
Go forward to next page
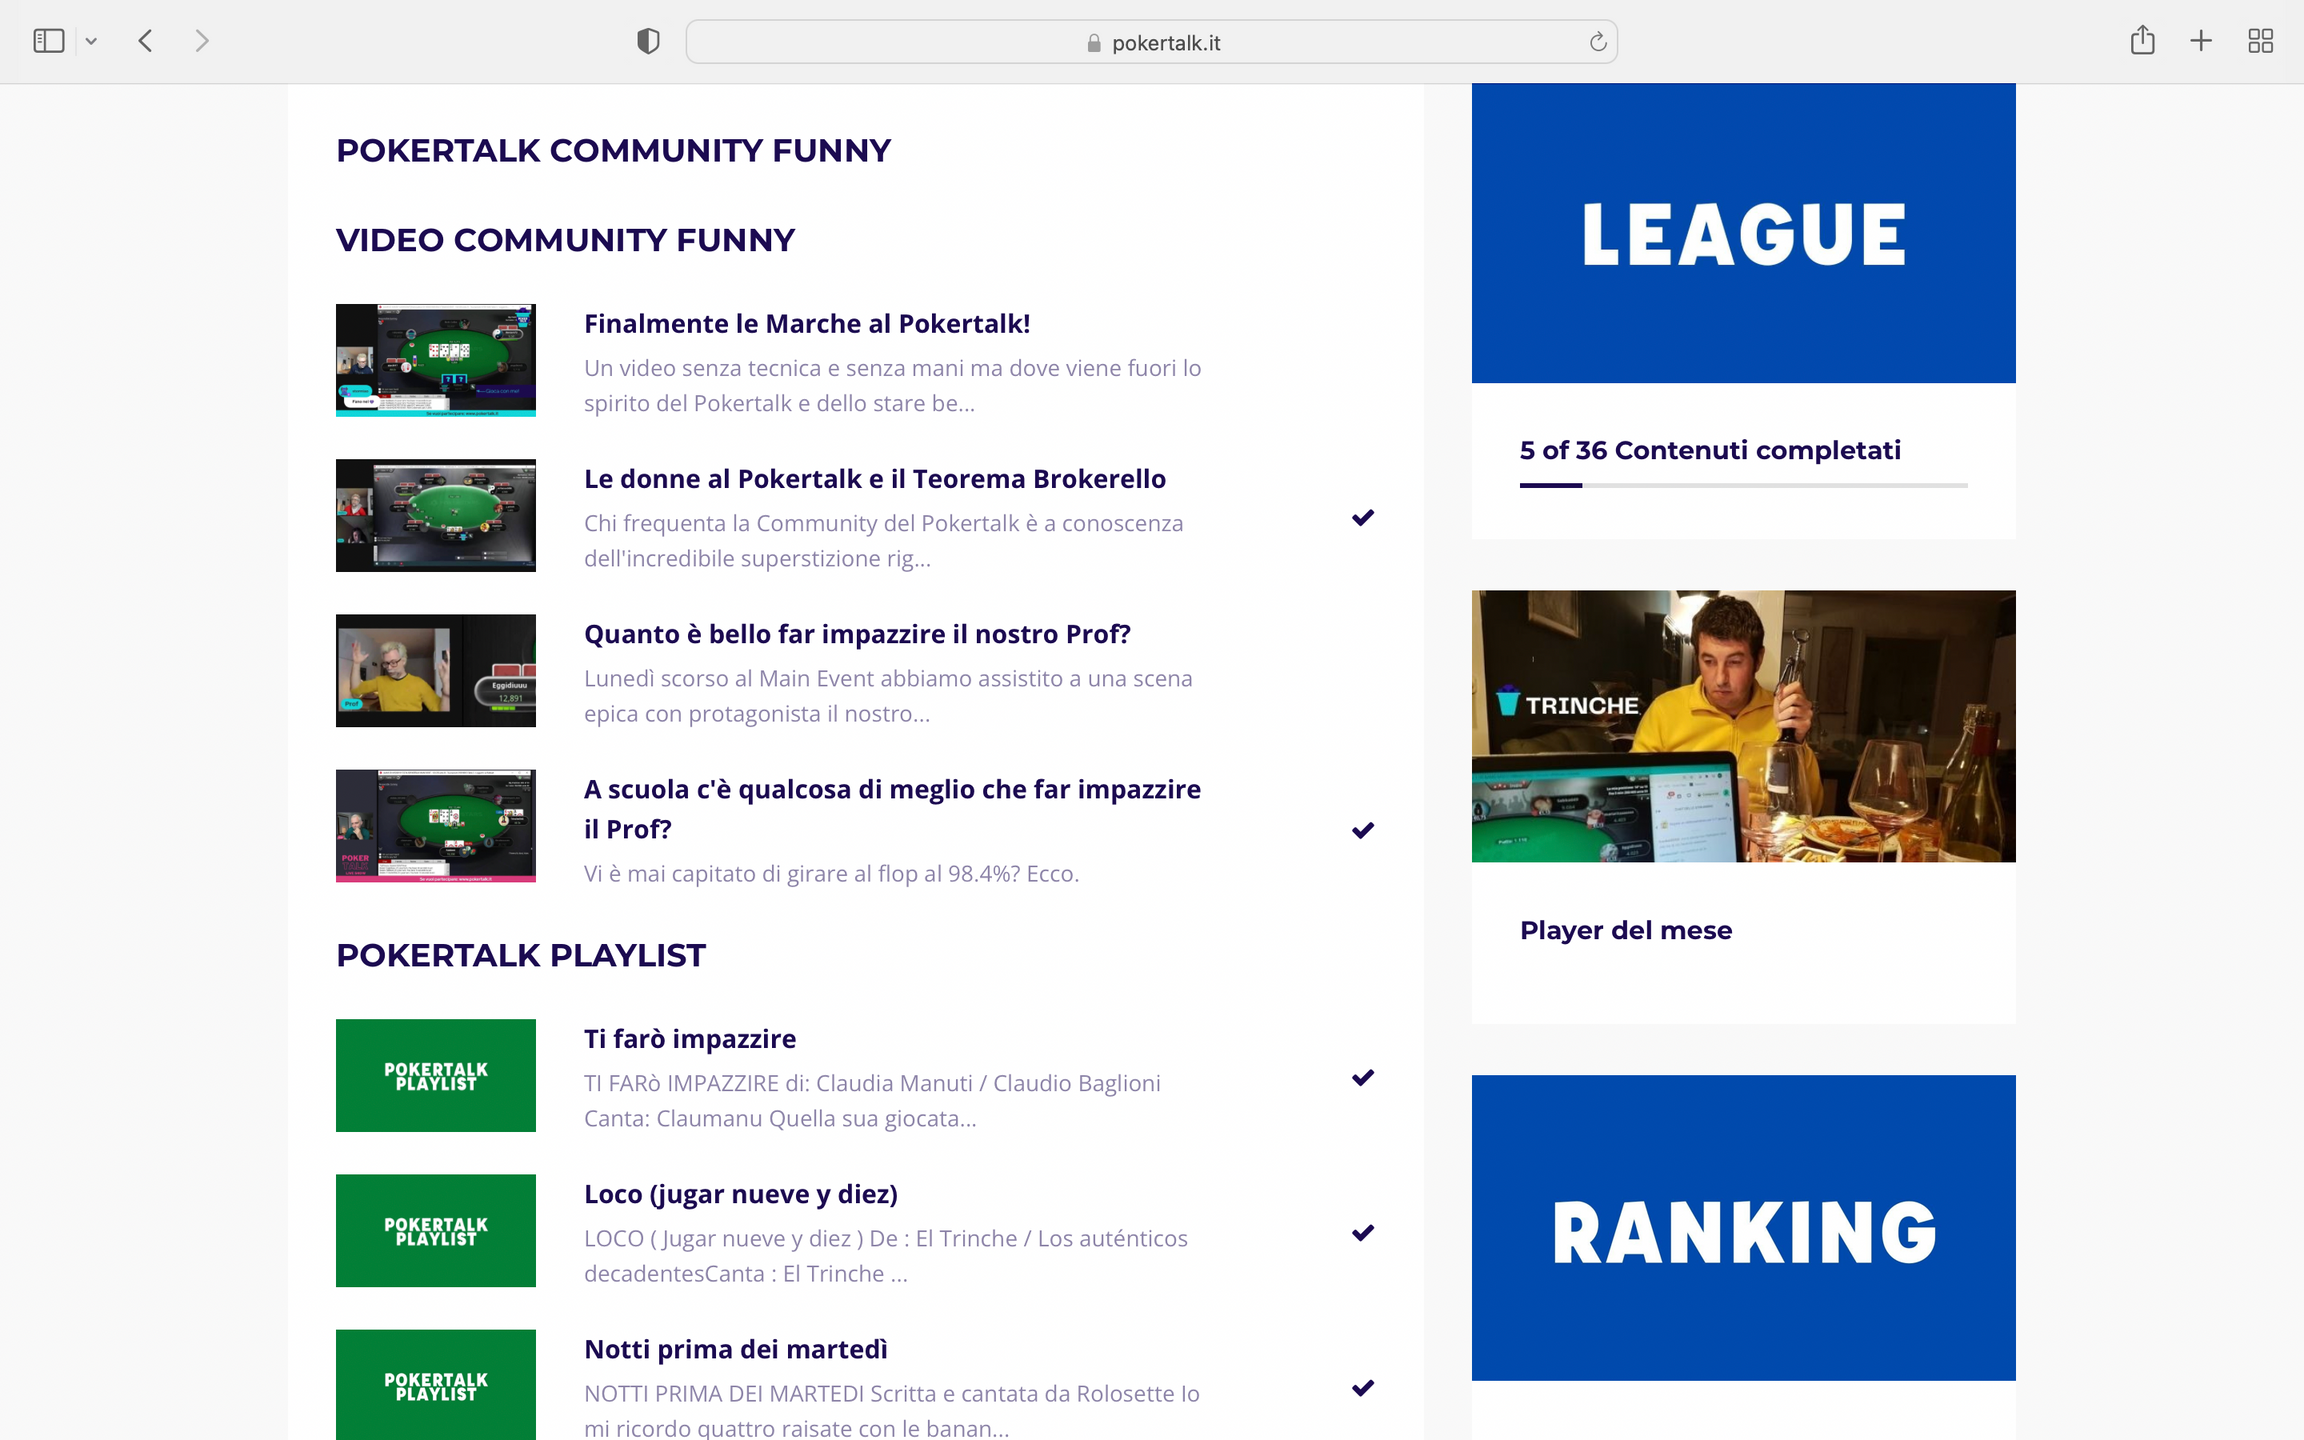[x=202, y=41]
